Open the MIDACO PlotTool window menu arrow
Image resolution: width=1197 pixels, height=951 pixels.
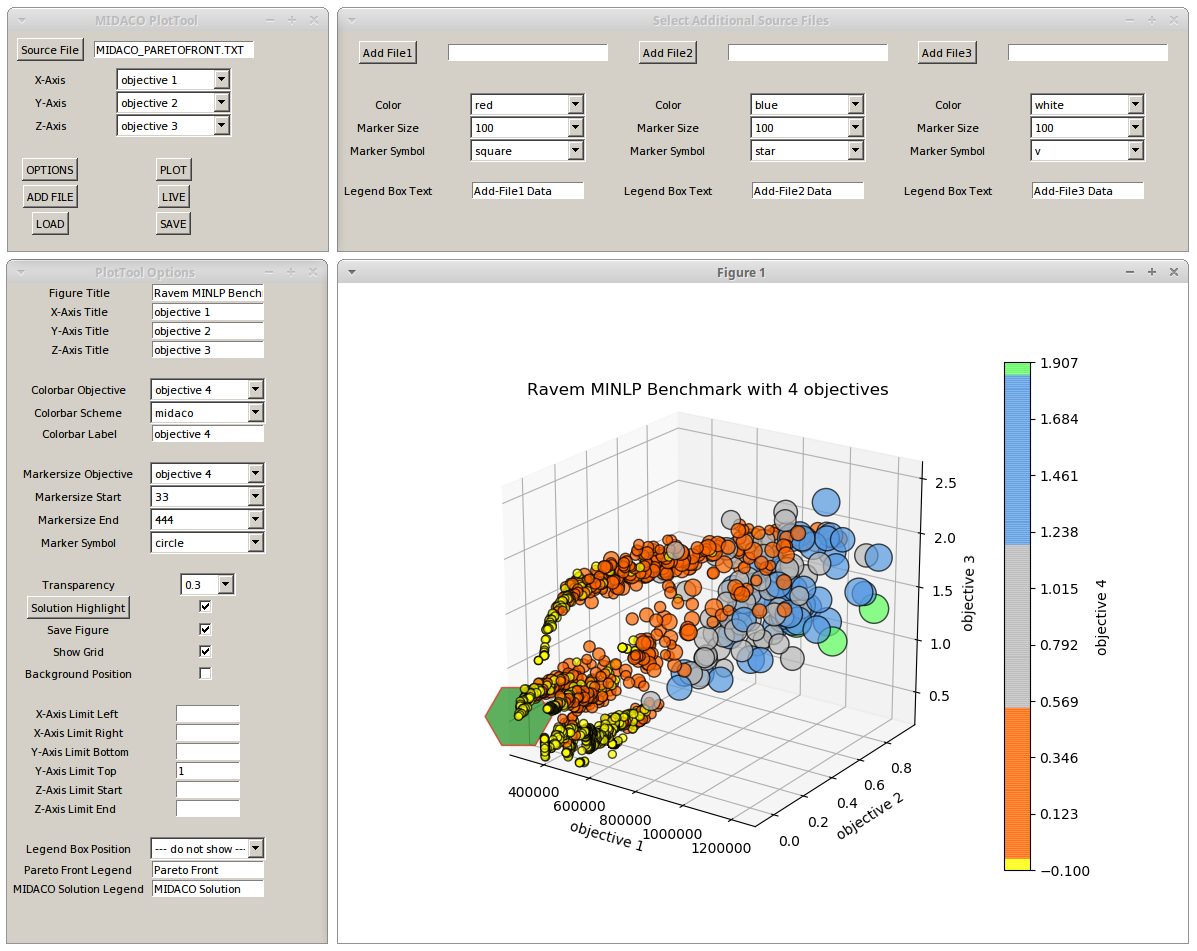[x=21, y=21]
